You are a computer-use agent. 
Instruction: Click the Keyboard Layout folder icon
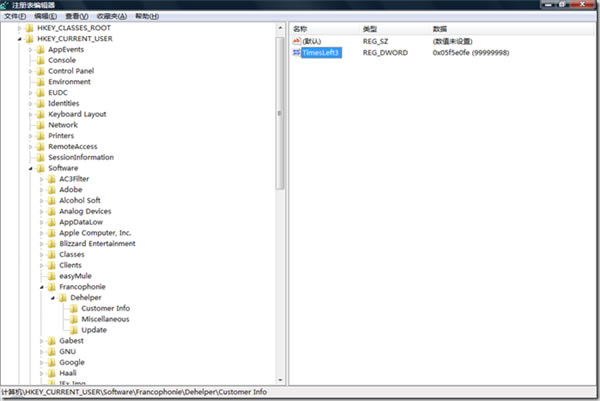41,114
